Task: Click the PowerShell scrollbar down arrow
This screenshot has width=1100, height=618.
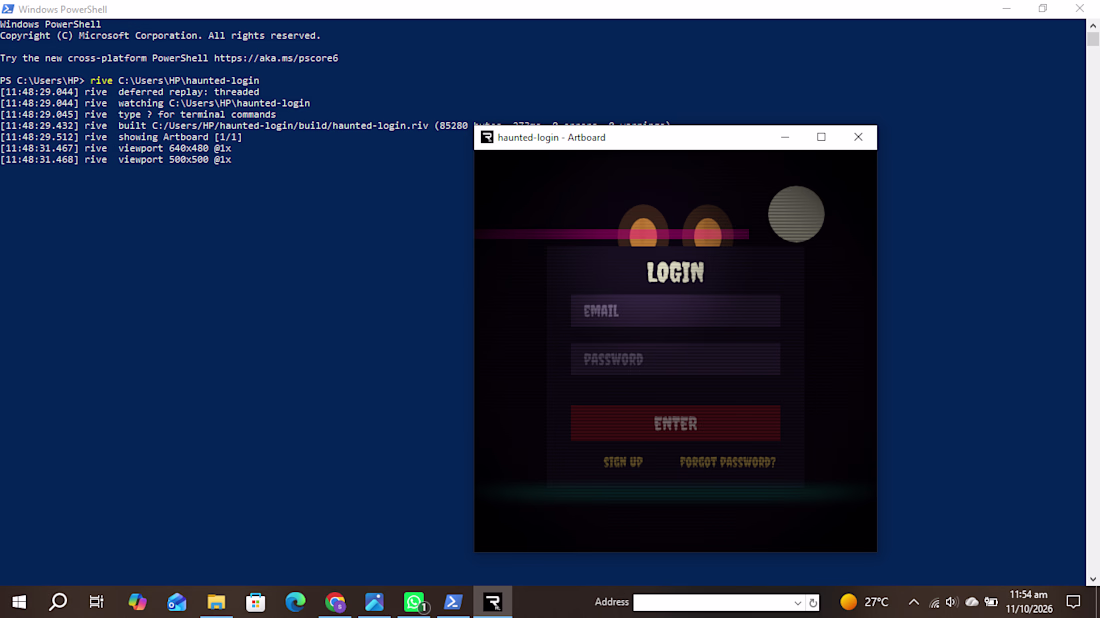Action: [x=1093, y=579]
